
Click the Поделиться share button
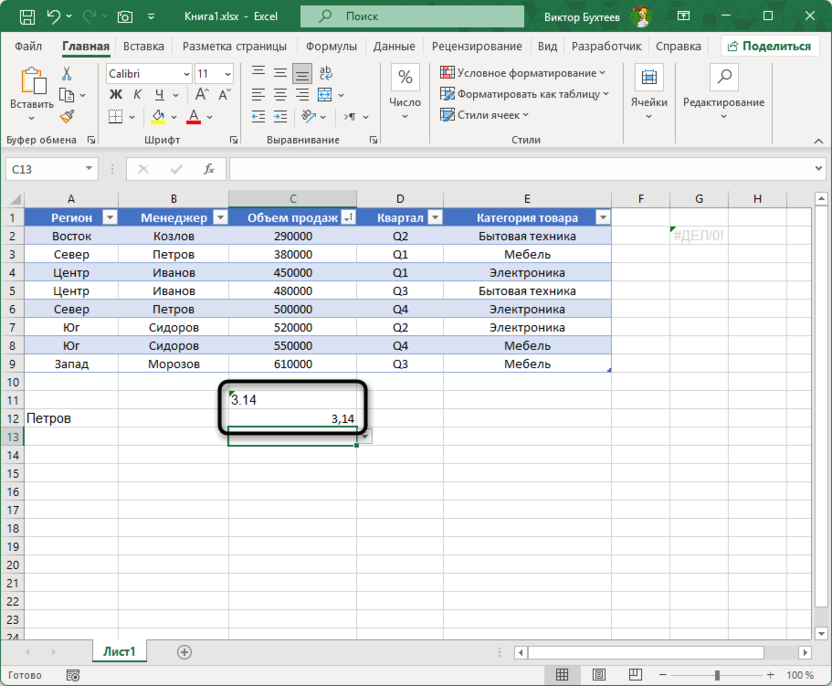pyautogui.click(x=768, y=46)
